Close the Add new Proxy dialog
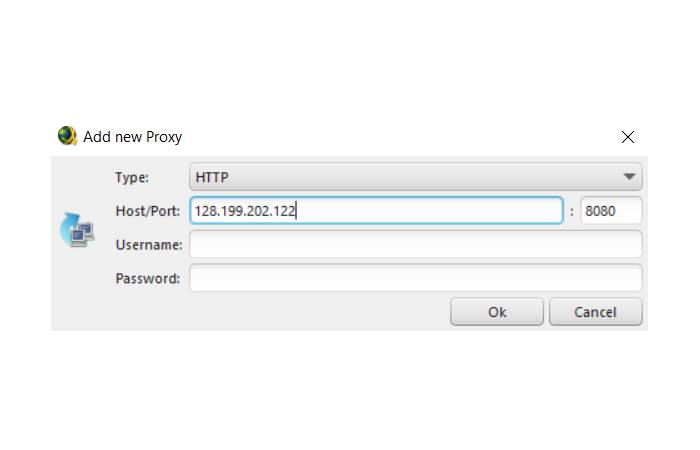 click(628, 137)
